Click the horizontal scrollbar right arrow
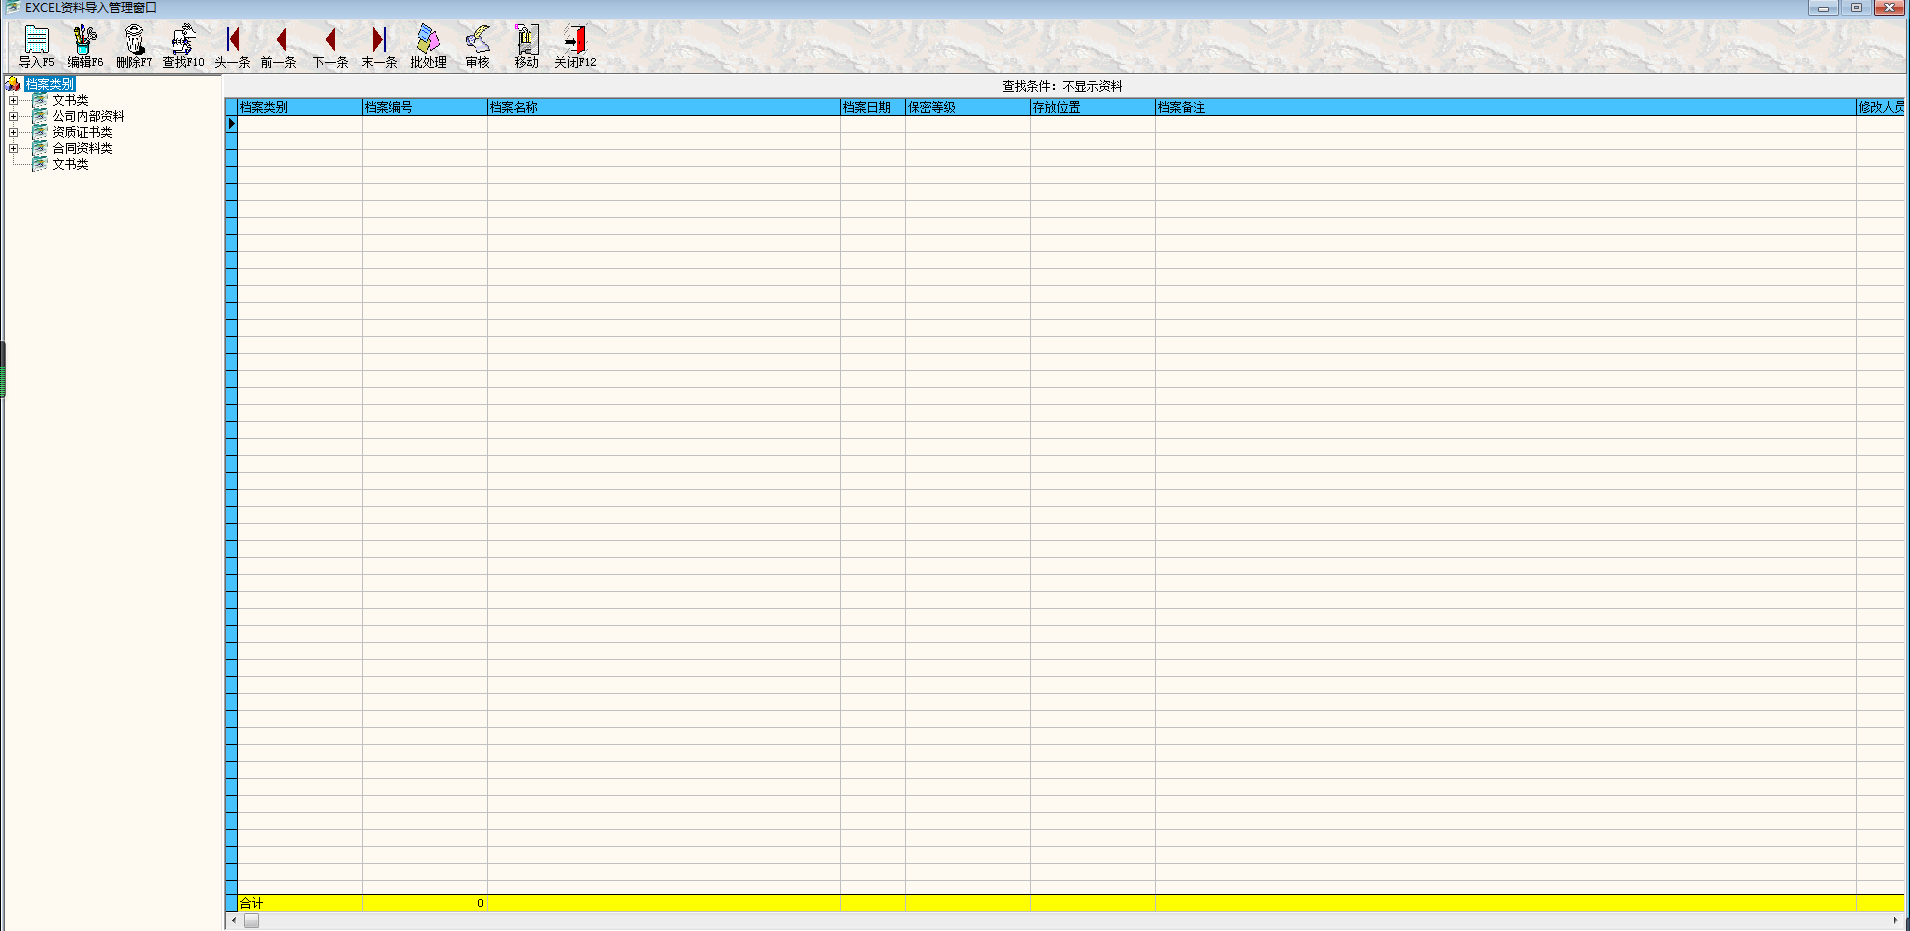1910x931 pixels. pyautogui.click(x=1894, y=920)
